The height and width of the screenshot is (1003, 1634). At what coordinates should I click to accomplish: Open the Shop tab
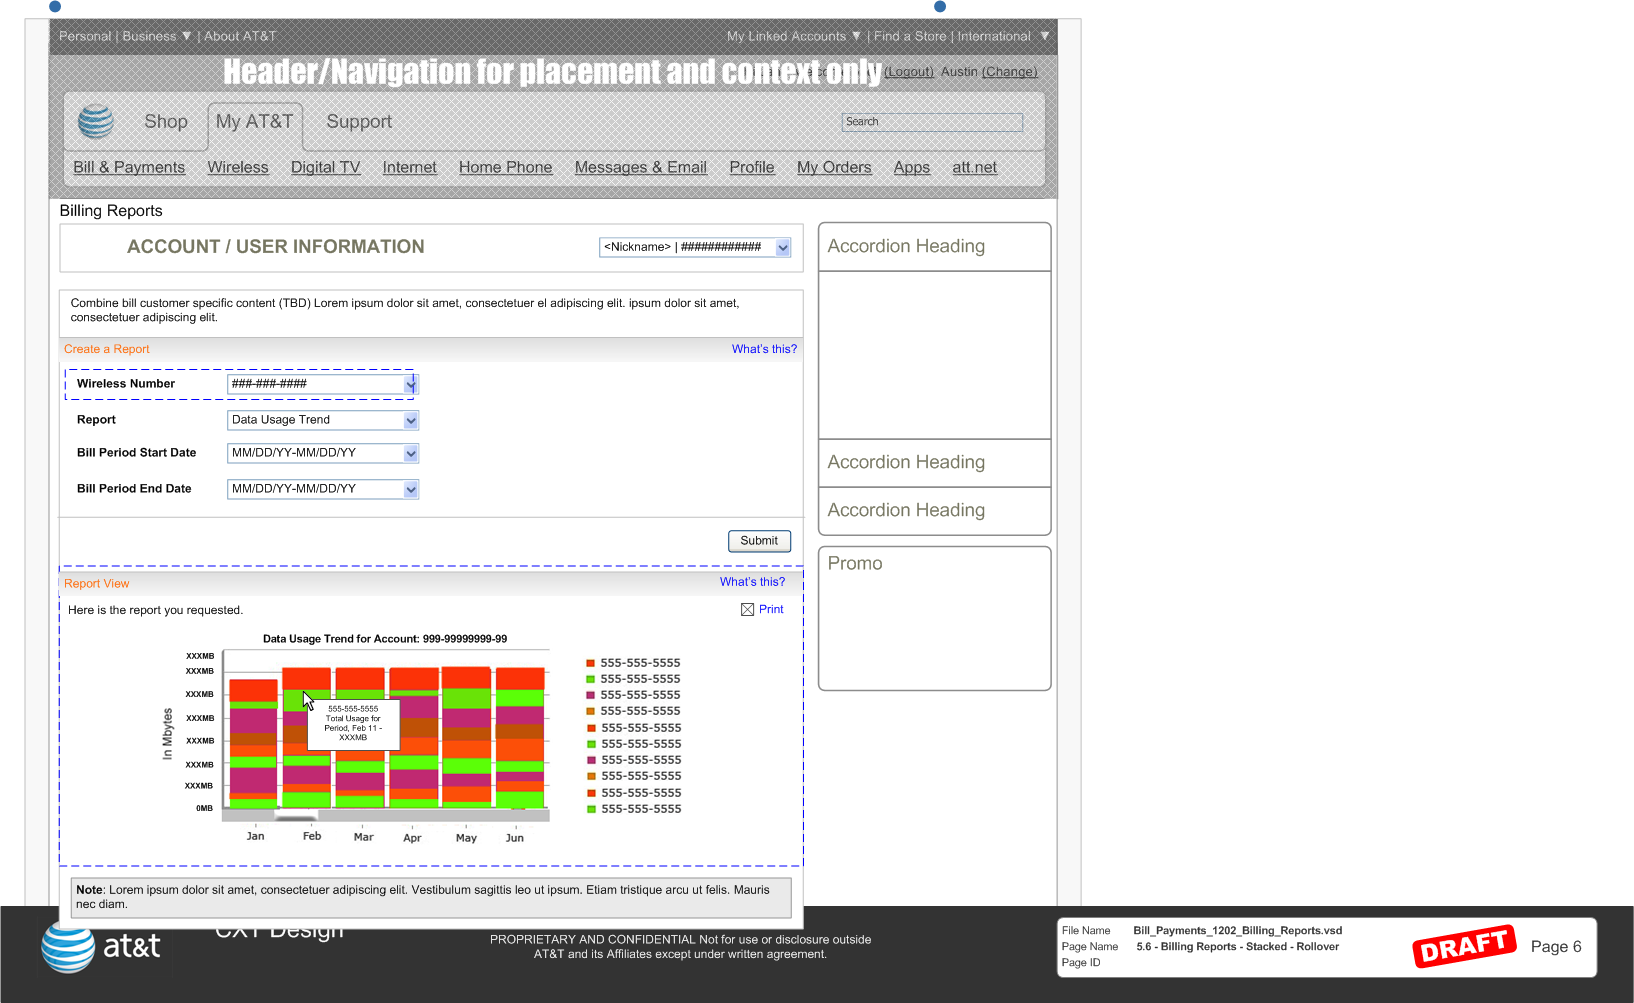[x=166, y=122]
